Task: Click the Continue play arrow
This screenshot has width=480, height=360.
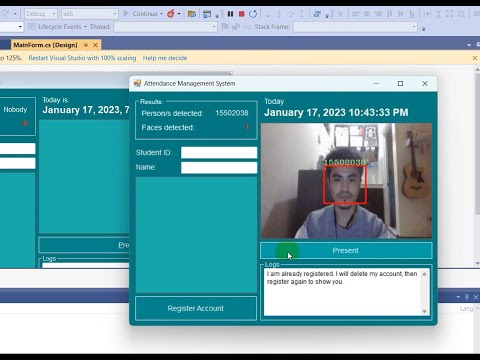Action: [x=126, y=13]
